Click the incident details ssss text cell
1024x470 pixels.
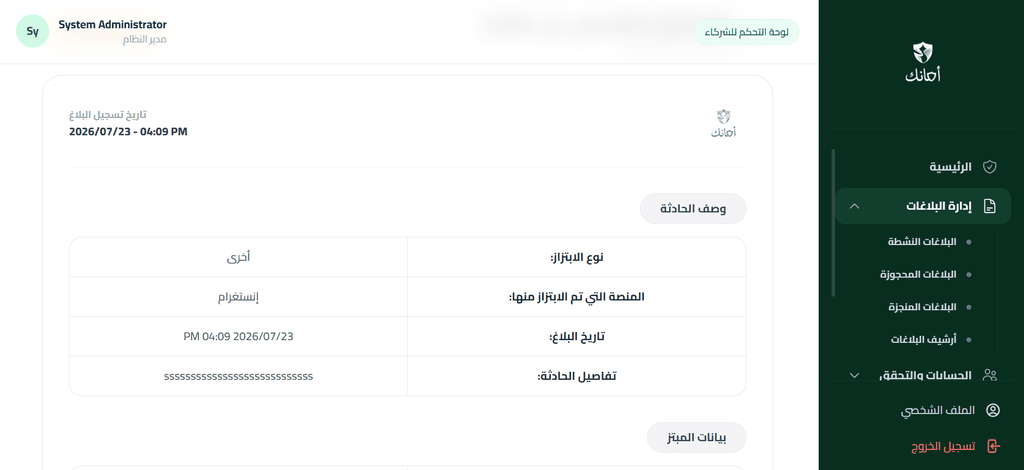tap(238, 376)
